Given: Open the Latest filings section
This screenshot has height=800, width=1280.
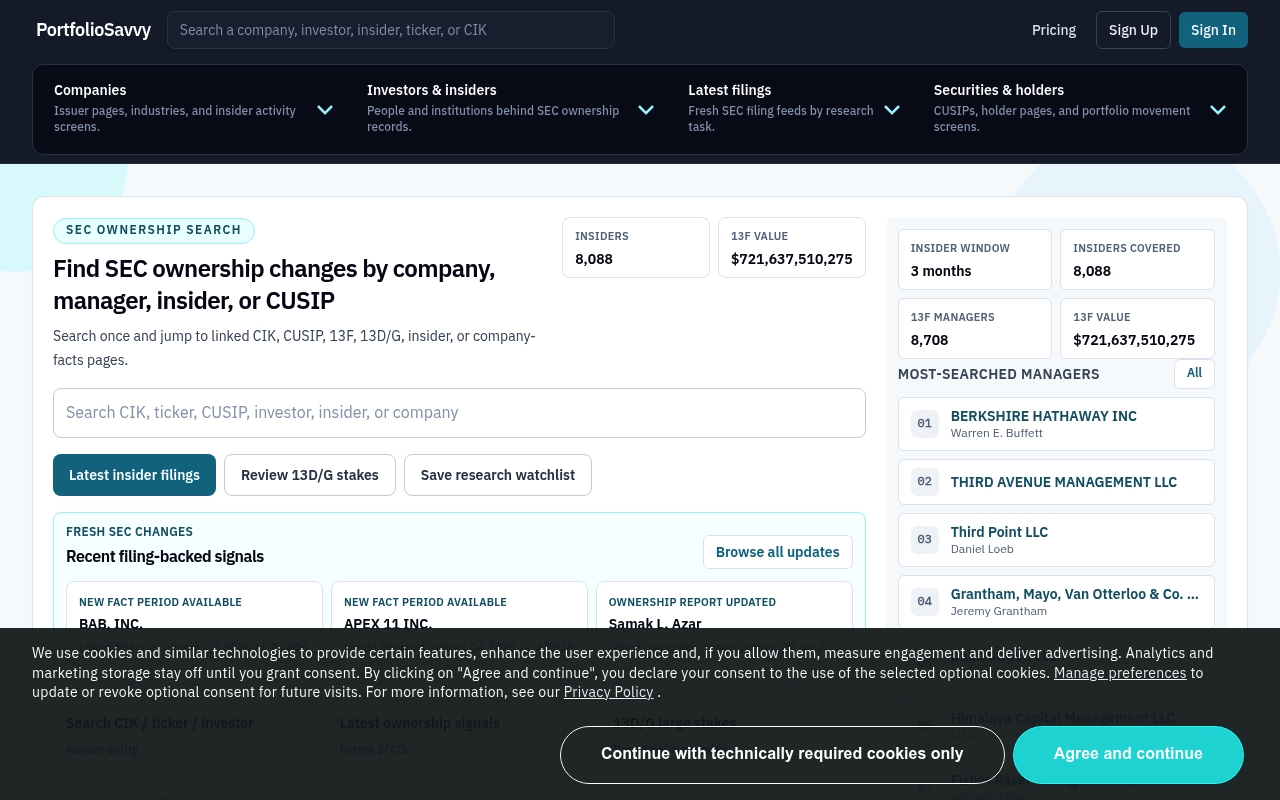Looking at the screenshot, I should (x=794, y=109).
